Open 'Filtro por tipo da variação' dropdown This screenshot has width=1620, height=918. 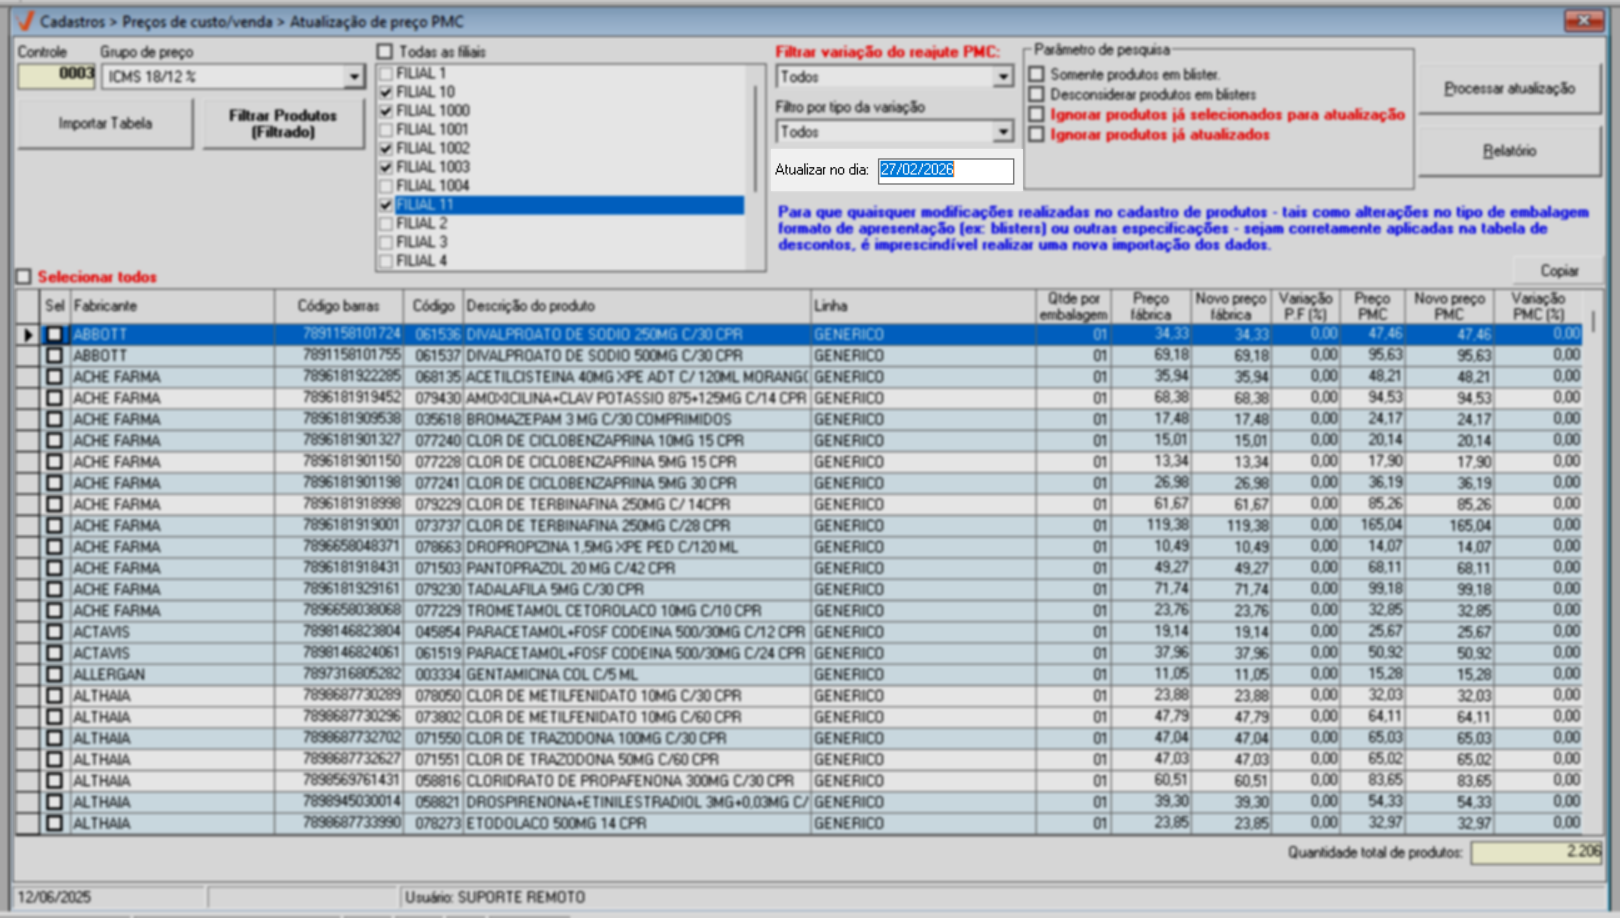(1002, 132)
